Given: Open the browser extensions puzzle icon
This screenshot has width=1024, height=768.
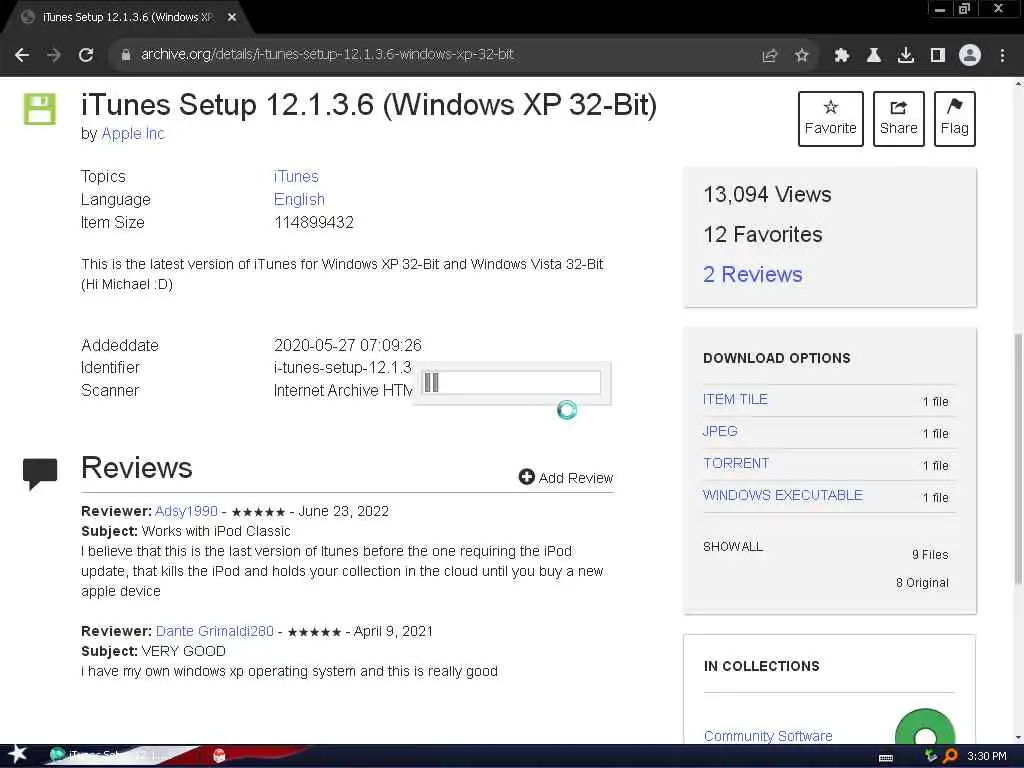Looking at the screenshot, I should 841,56.
